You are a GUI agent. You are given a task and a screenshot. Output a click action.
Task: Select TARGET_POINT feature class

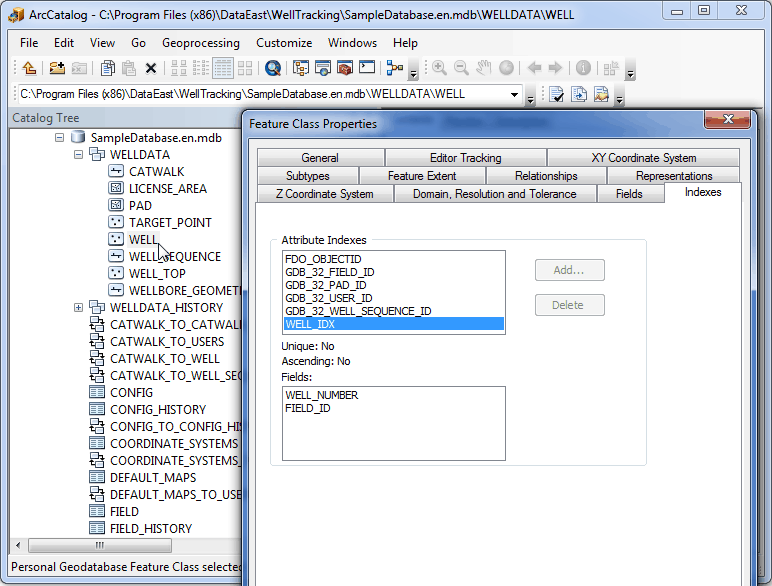(170, 223)
